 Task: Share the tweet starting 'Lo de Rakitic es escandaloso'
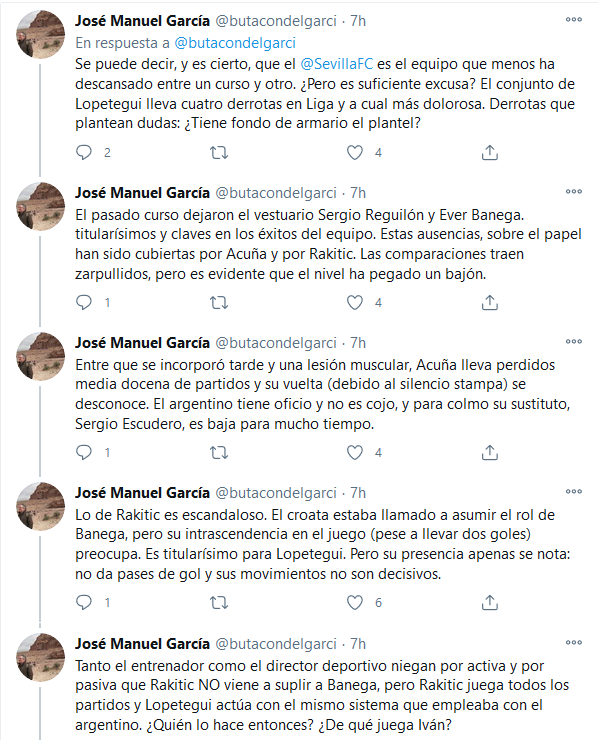click(x=490, y=603)
